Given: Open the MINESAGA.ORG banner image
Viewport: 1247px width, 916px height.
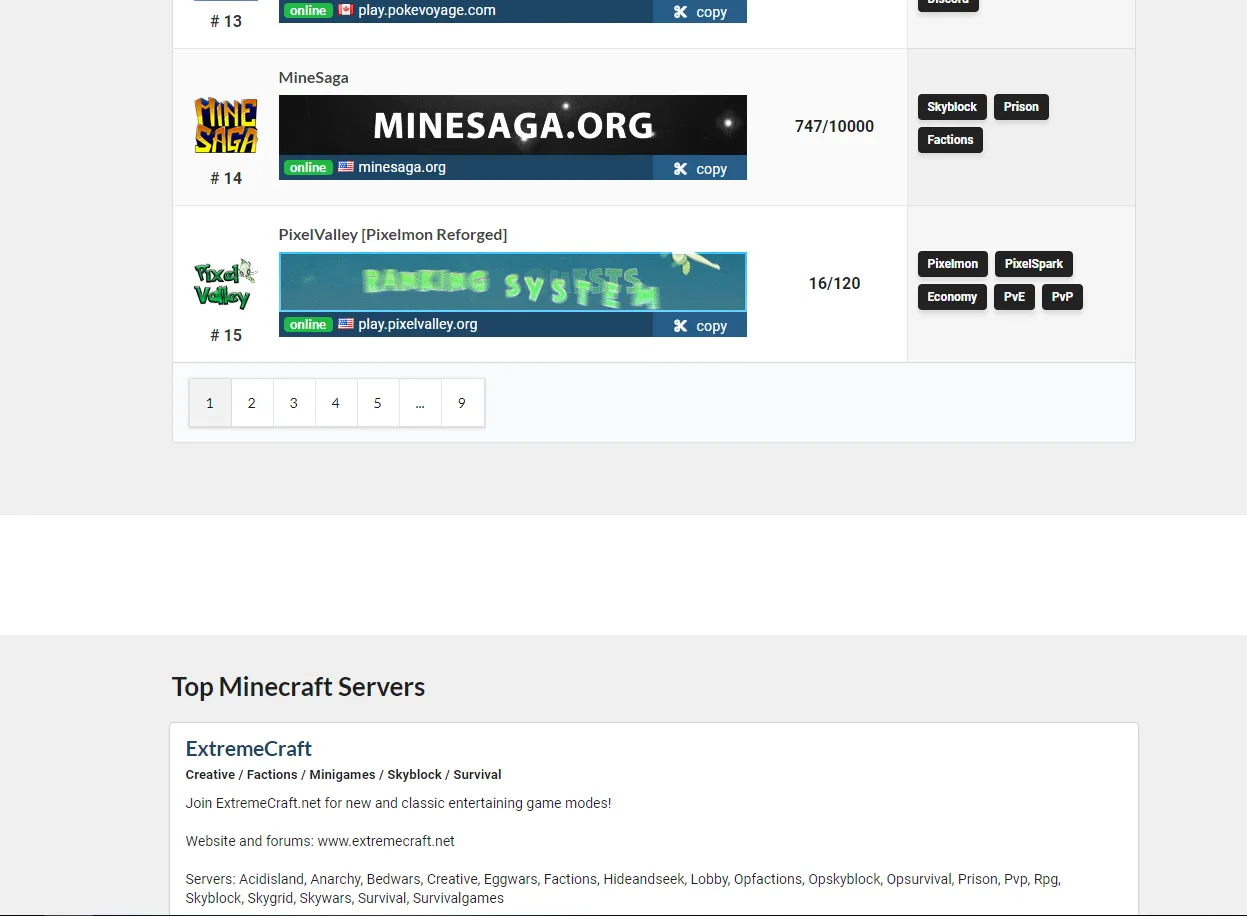Looking at the screenshot, I should tap(513, 125).
